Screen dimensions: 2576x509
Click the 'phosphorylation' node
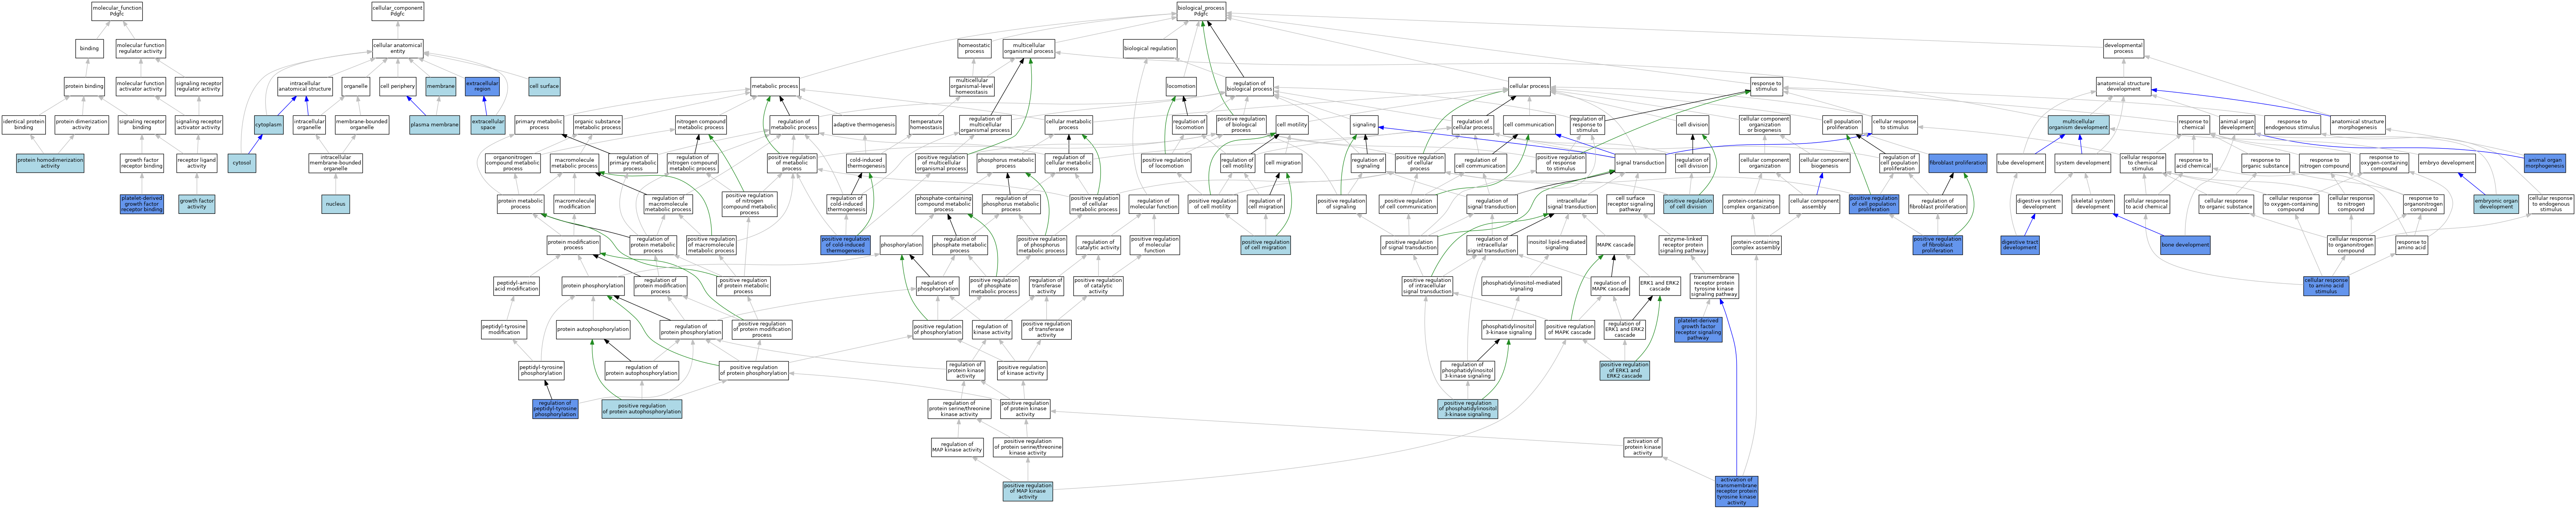(x=901, y=245)
